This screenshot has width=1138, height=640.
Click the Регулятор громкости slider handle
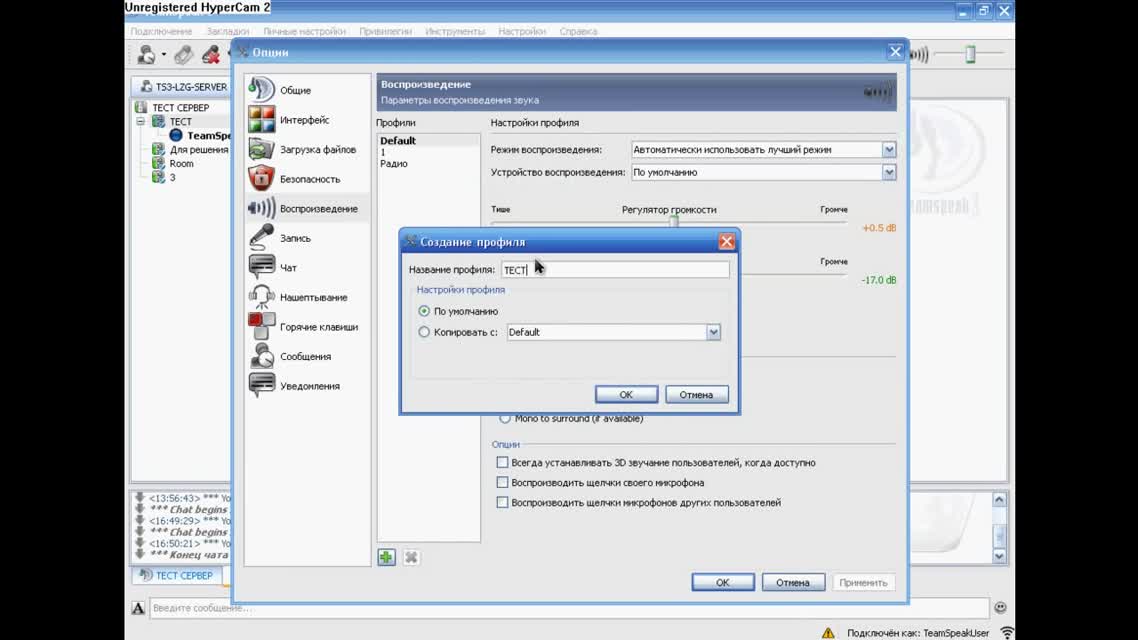[x=674, y=221]
